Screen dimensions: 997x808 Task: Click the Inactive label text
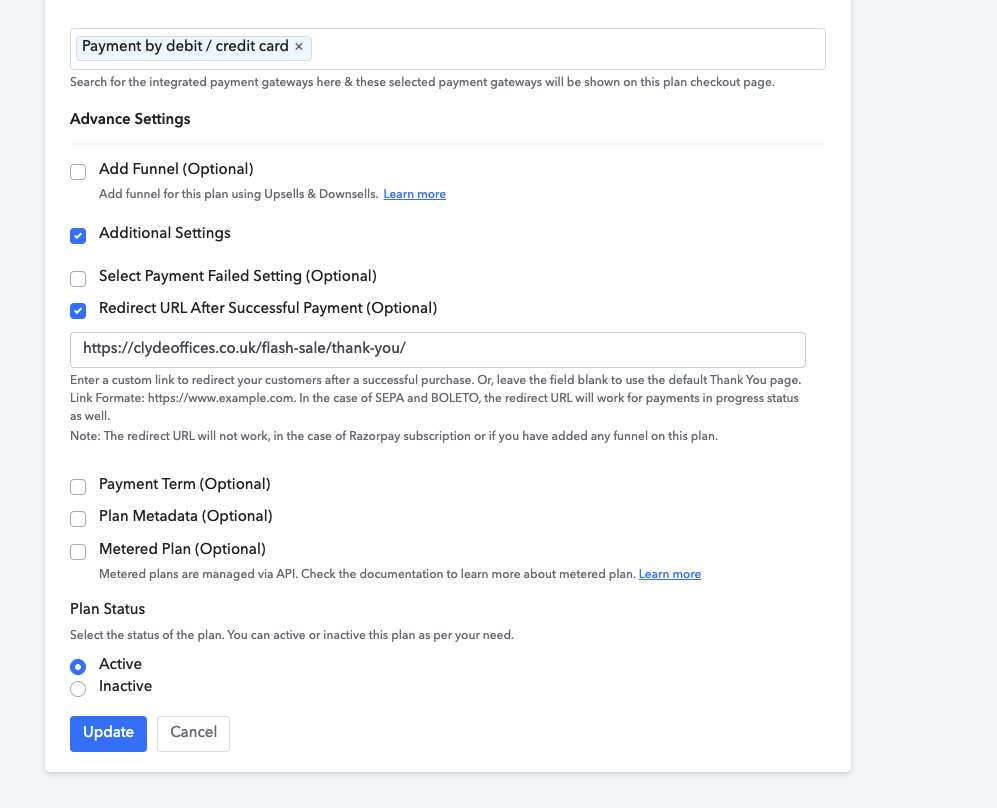125,686
